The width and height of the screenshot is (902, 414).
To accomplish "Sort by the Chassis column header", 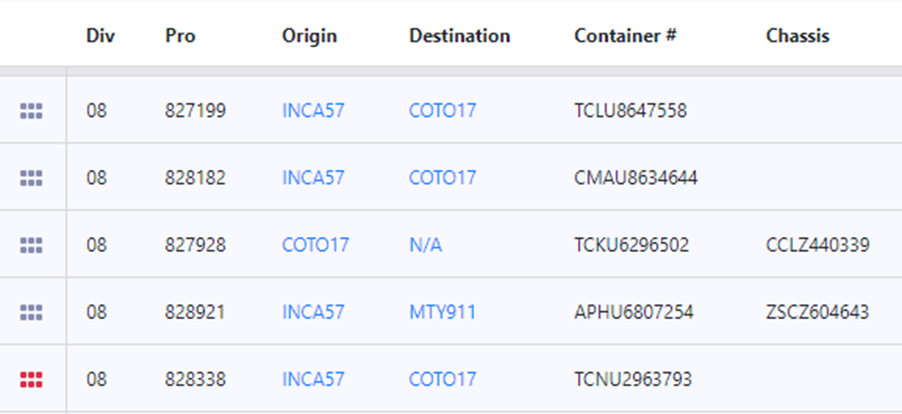I will click(797, 36).
